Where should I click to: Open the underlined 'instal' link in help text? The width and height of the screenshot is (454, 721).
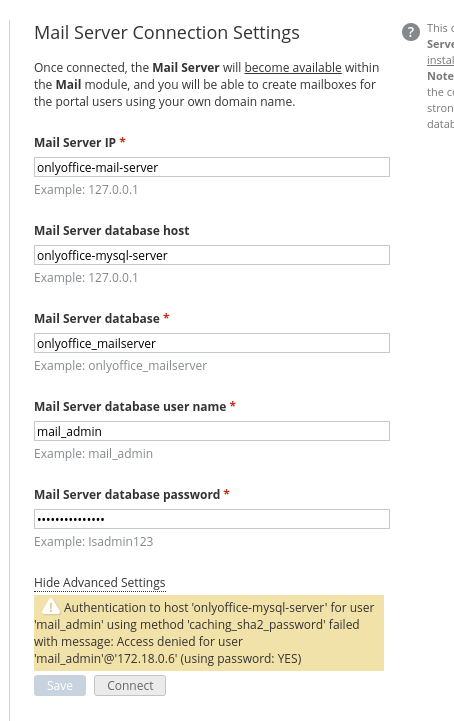click(x=440, y=60)
